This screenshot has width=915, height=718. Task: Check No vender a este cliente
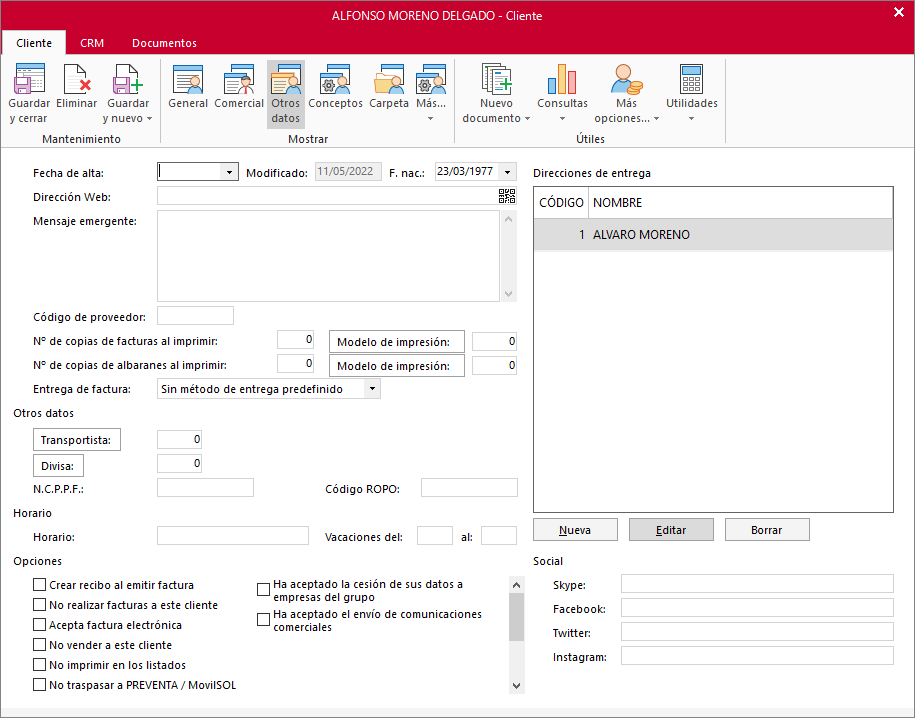pyautogui.click(x=40, y=644)
